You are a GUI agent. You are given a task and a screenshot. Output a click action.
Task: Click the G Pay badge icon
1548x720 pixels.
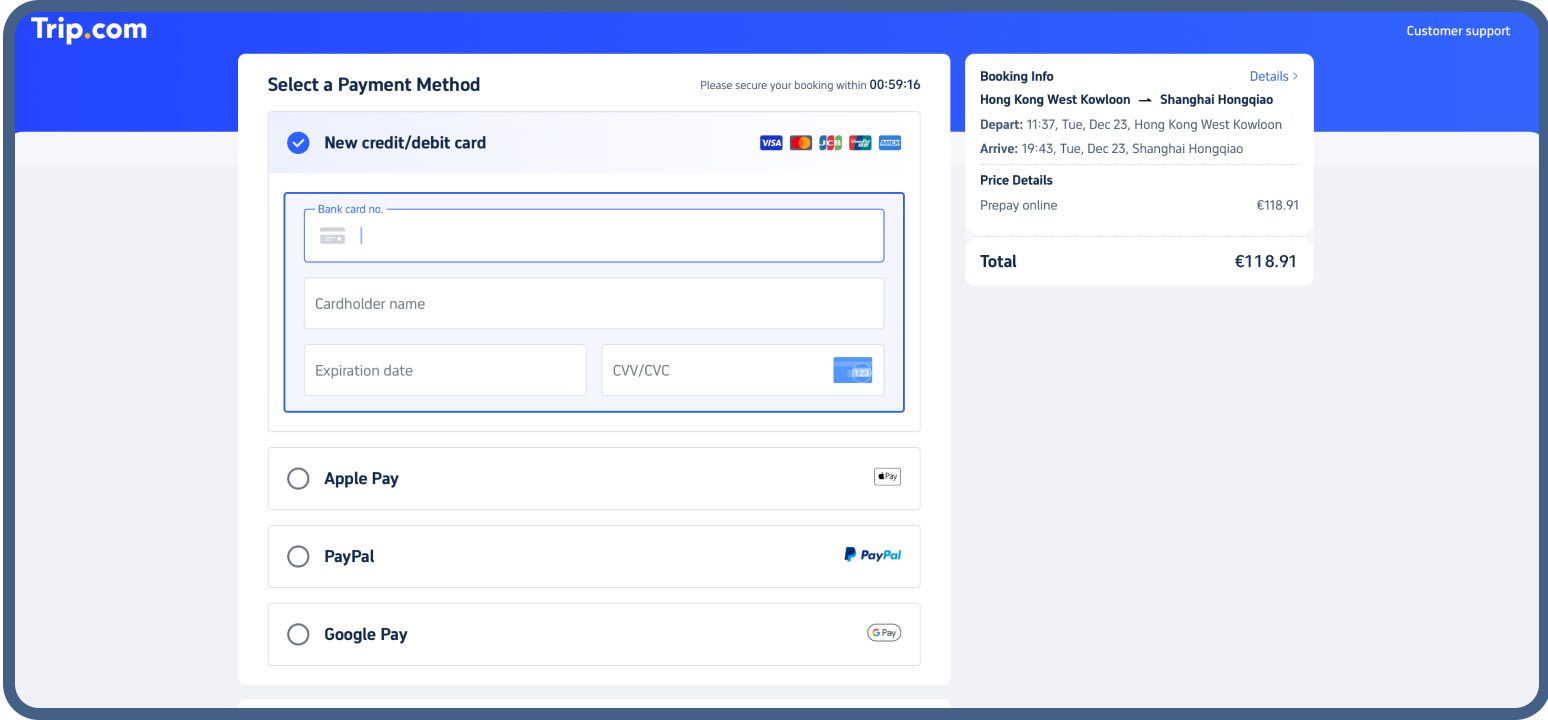pyautogui.click(x=883, y=632)
